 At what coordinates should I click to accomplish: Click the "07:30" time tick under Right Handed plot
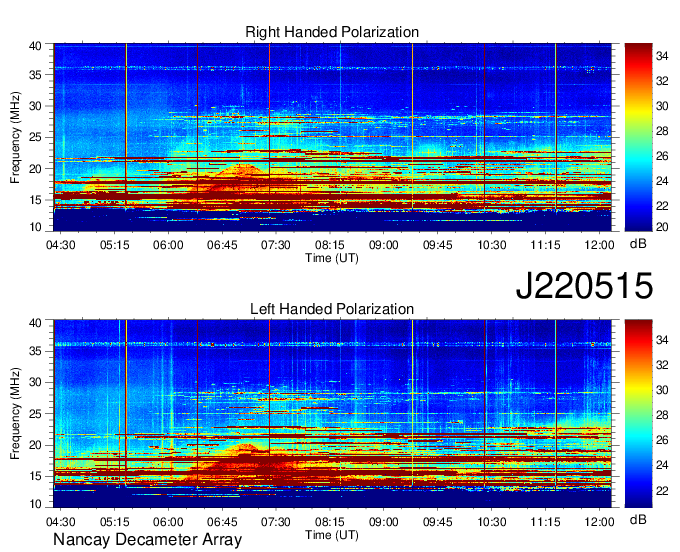[276, 245]
